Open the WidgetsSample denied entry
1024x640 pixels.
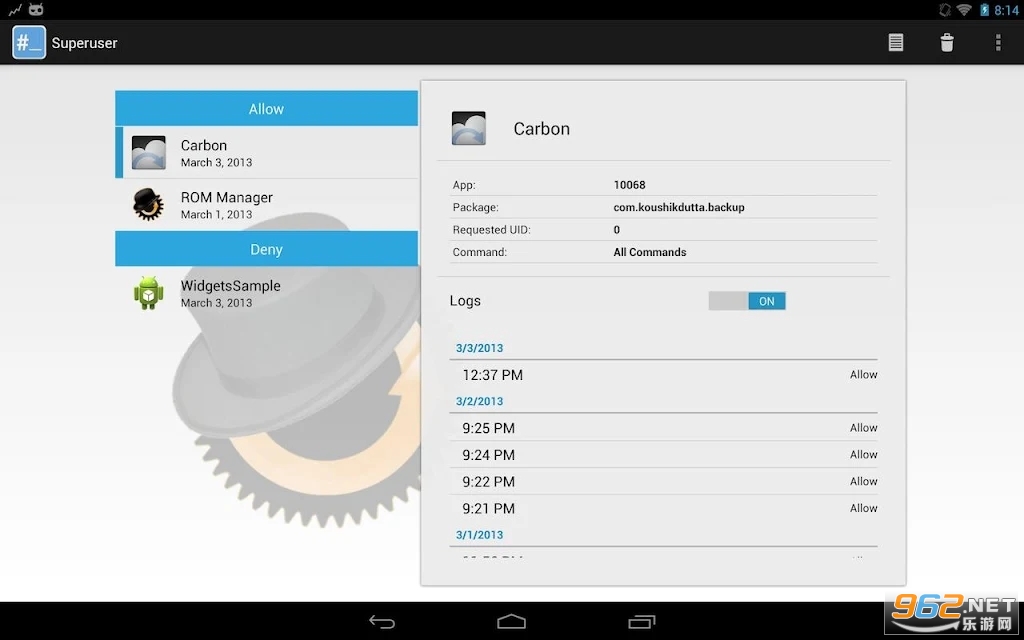click(266, 293)
